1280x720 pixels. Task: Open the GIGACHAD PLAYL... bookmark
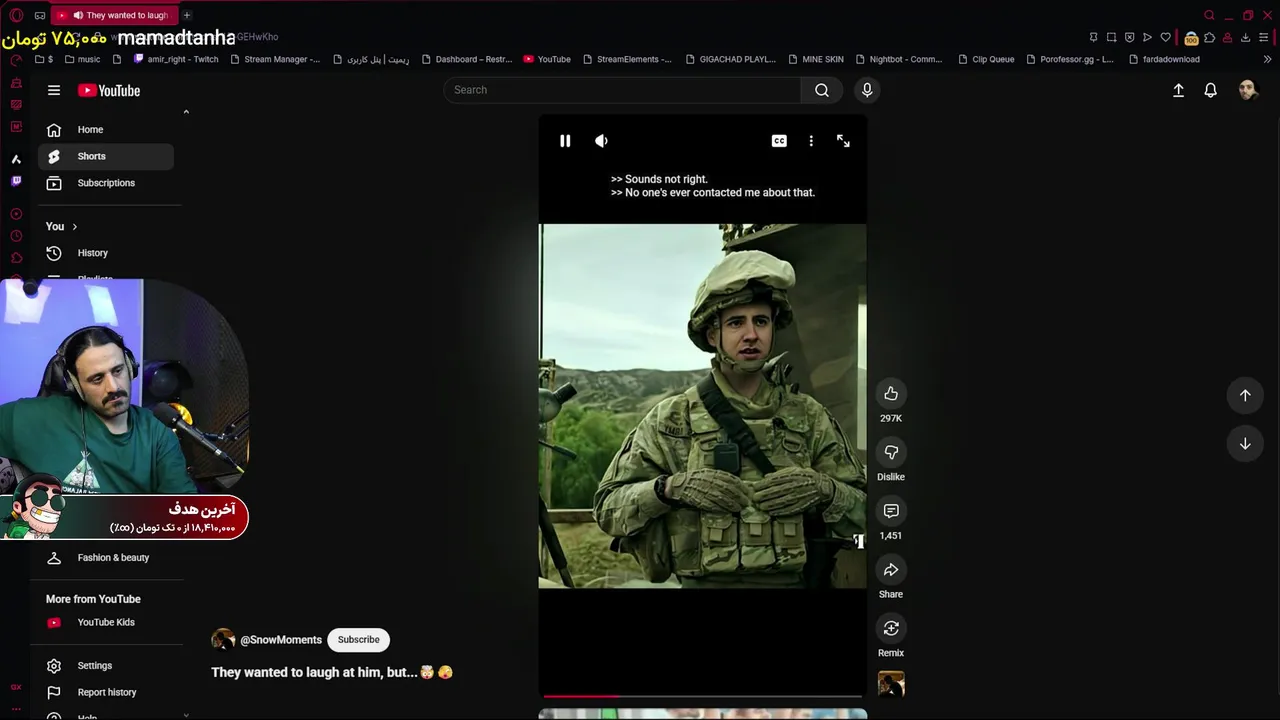tap(730, 59)
